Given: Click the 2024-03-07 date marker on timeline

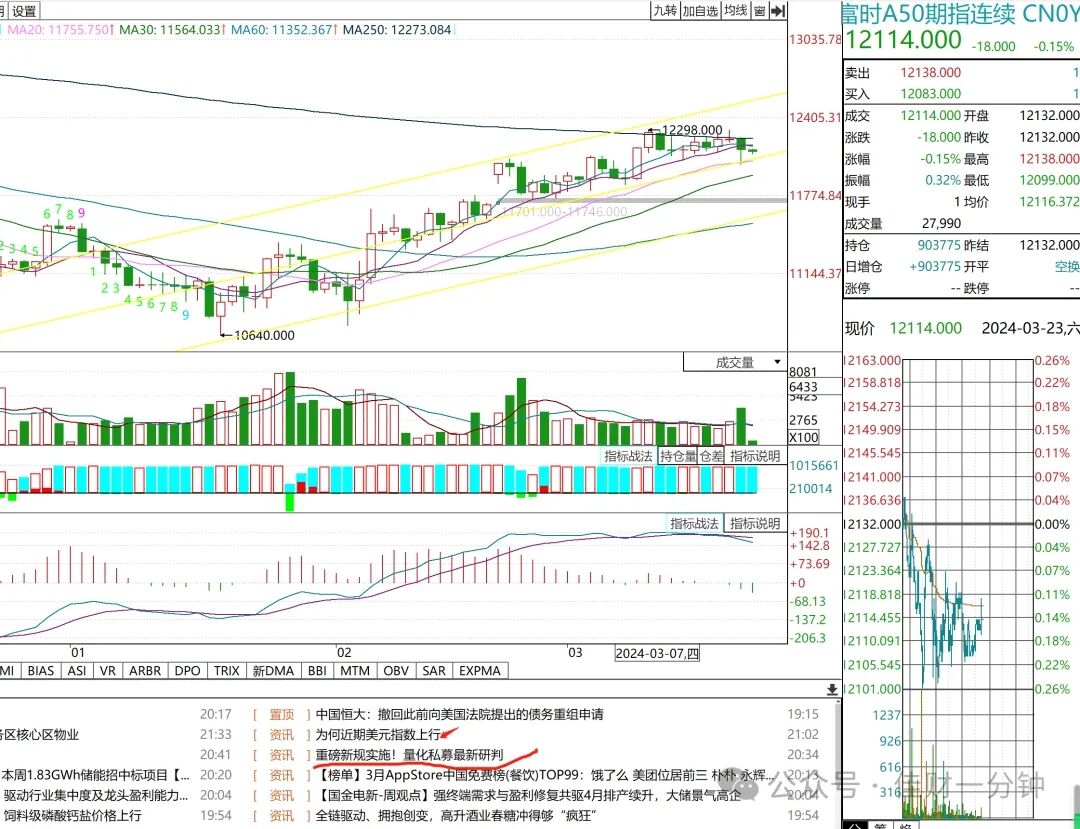Looking at the screenshot, I should 657,653.
